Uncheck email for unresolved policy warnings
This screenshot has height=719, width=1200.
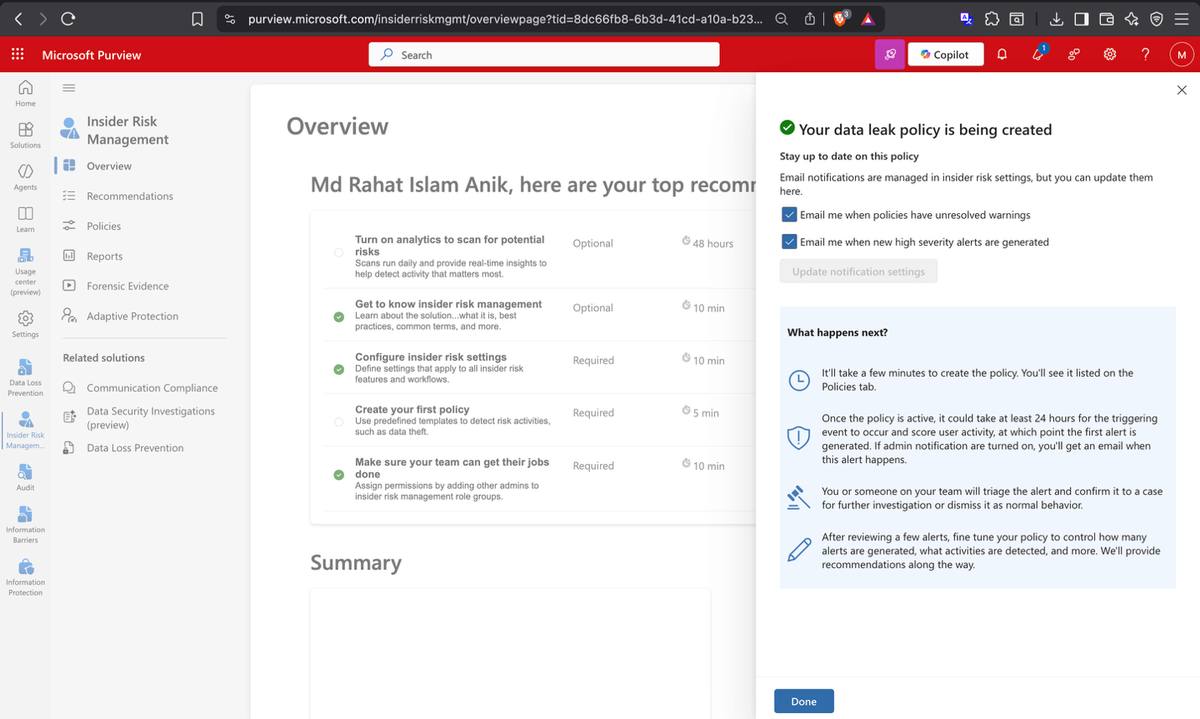point(789,214)
